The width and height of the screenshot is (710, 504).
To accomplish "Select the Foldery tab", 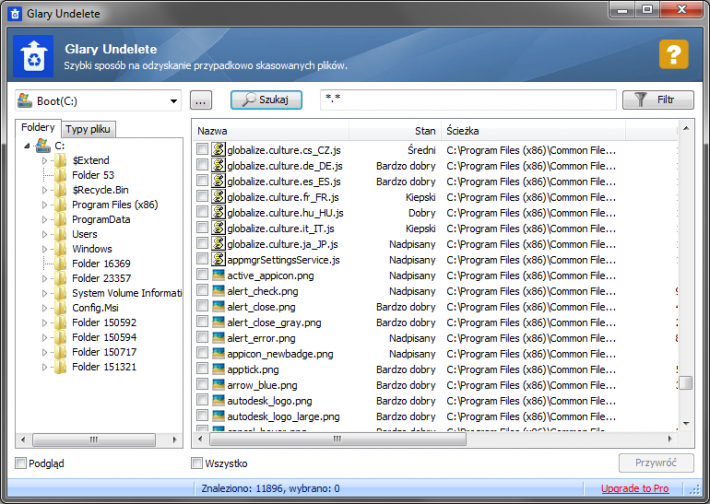I will point(38,128).
